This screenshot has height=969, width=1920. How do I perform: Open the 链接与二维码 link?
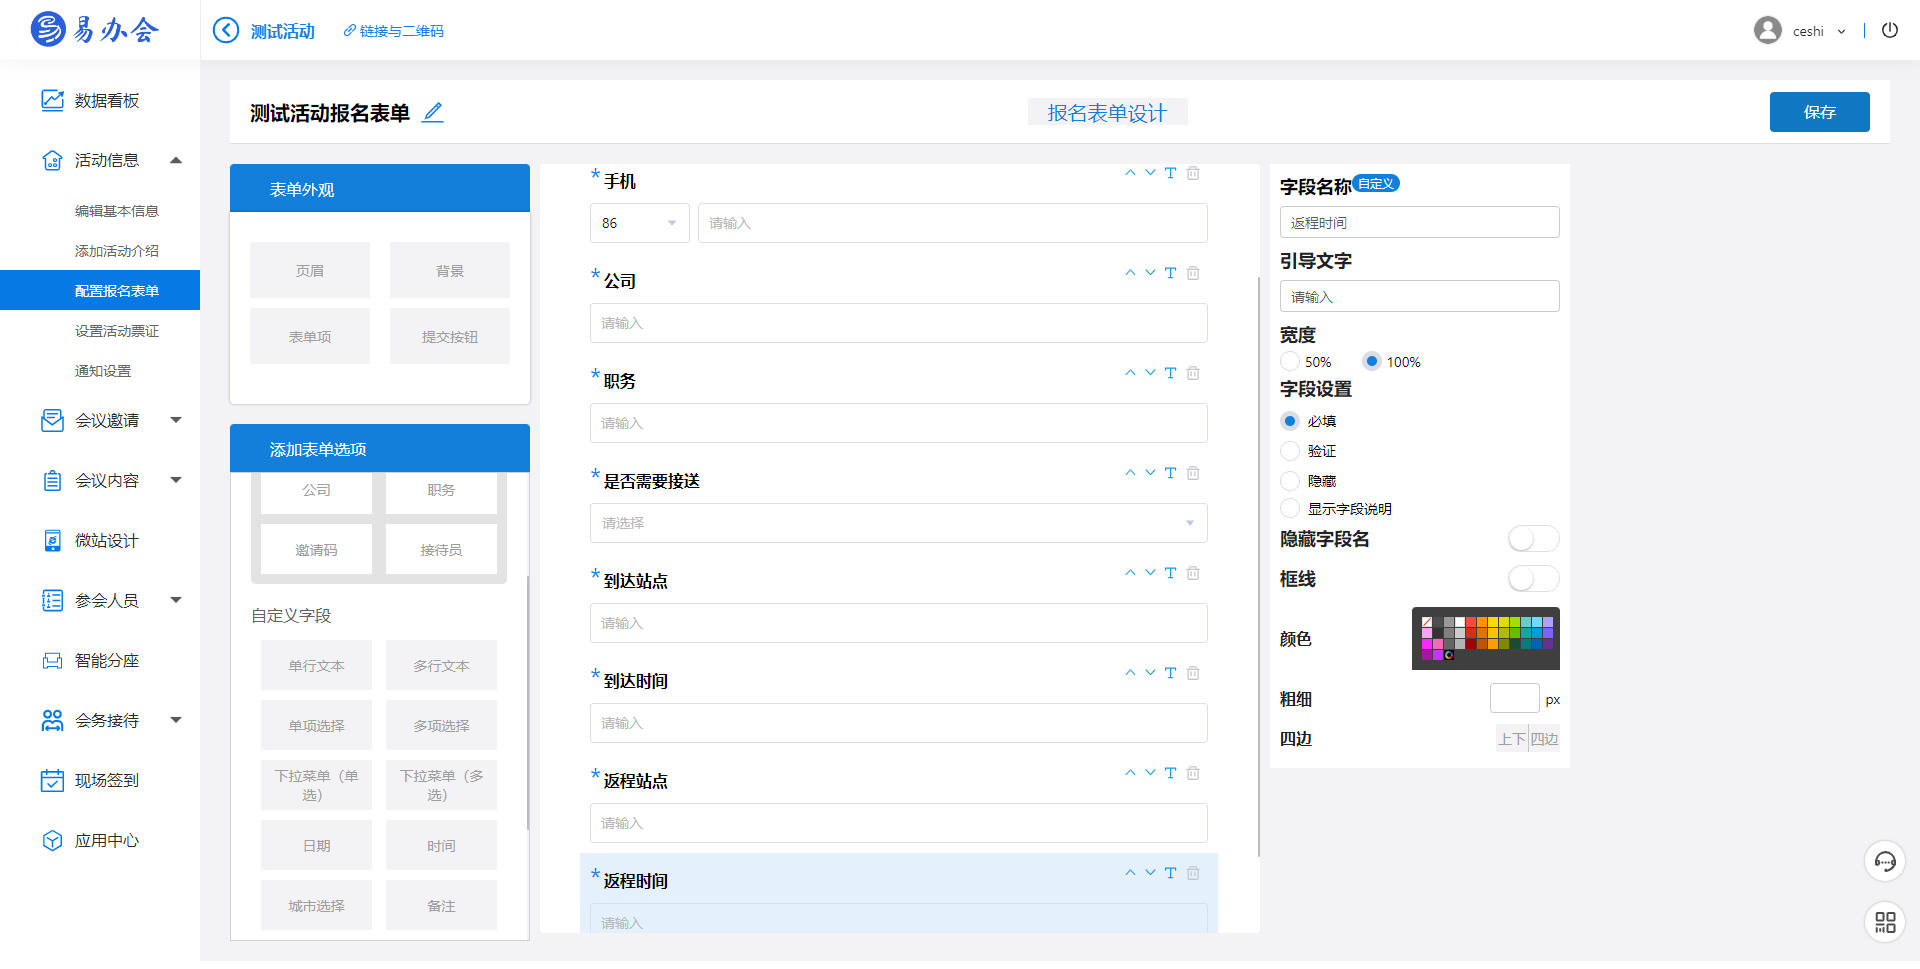pyautogui.click(x=394, y=31)
